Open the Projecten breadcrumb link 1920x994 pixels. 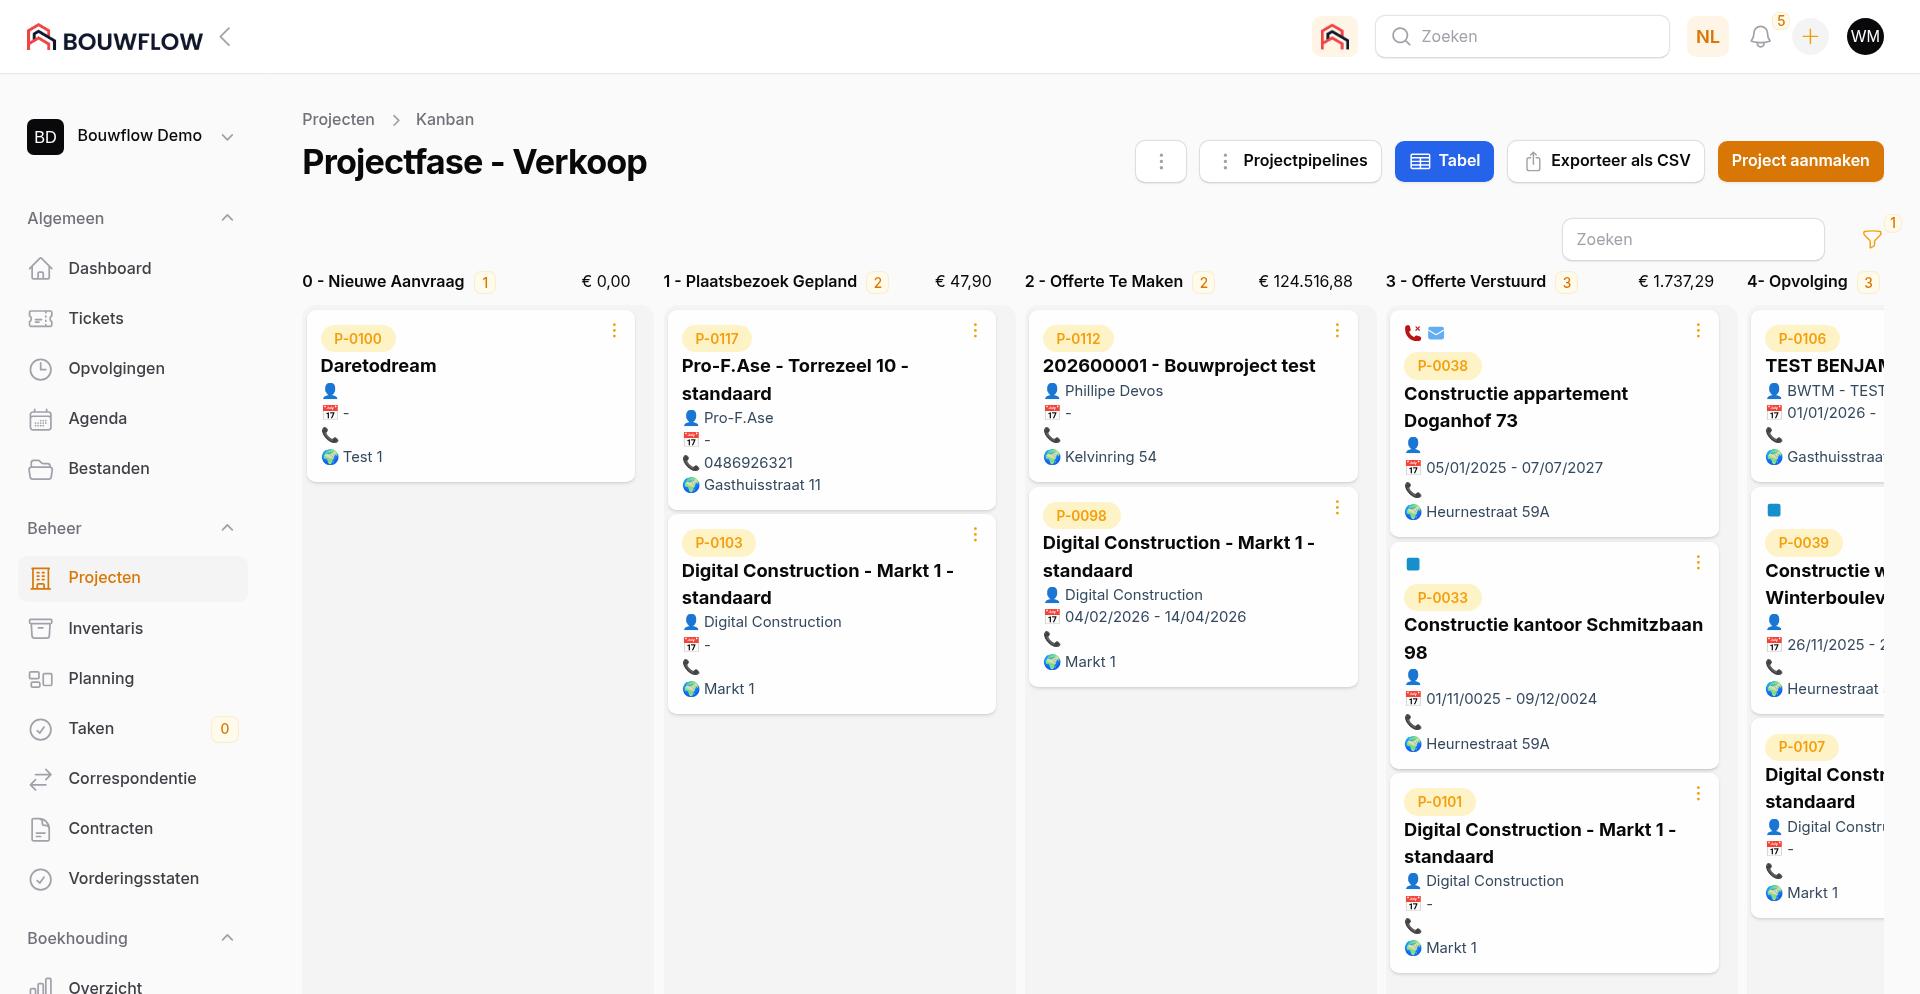pyautogui.click(x=337, y=119)
